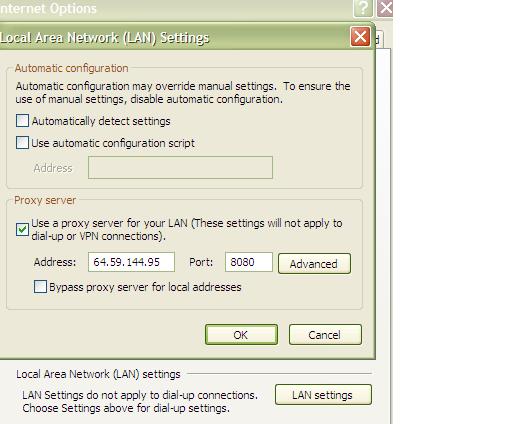Image resolution: width=512 pixels, height=424 pixels.
Task: Click the proxy Address field showing 64.59.144.95
Action: click(131, 262)
